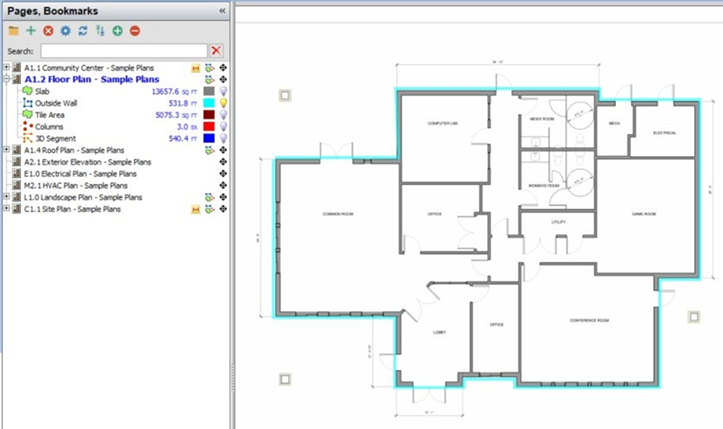Expand the C1.1 Site Plan page
This screenshot has width=723, height=429.
coord(6,209)
